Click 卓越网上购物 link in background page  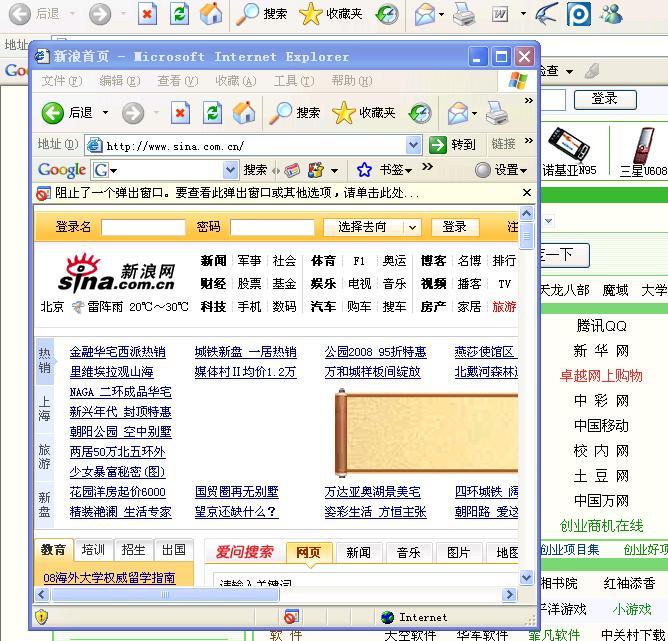click(x=601, y=376)
